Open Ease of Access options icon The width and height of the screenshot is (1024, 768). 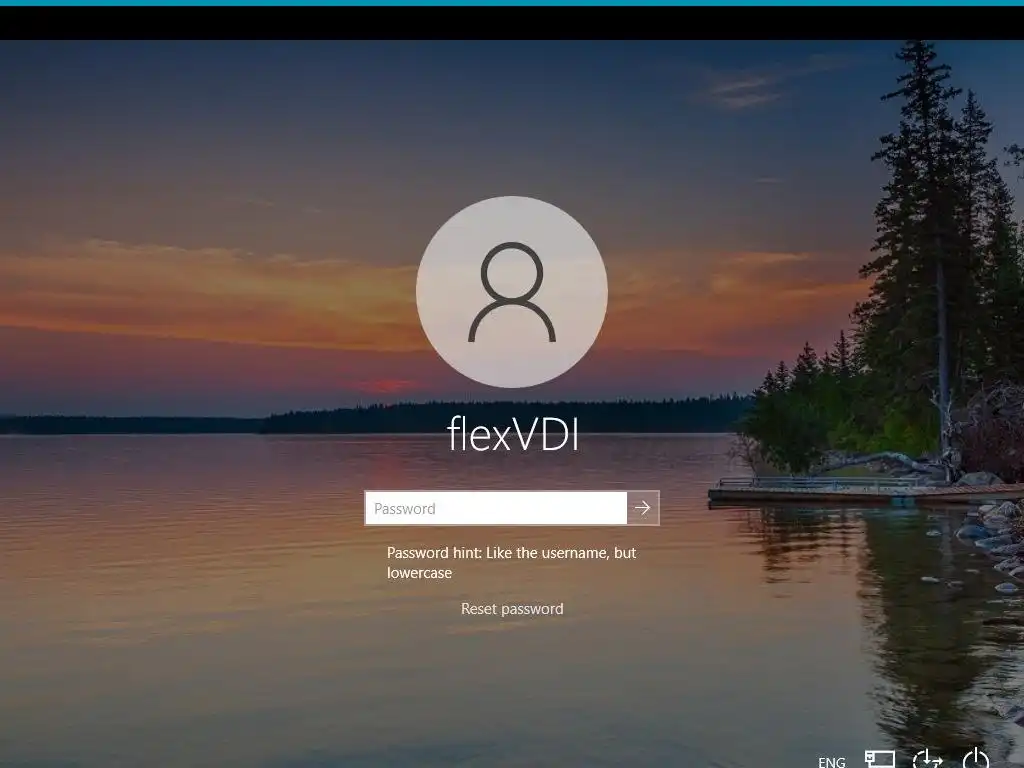pyautogui.click(x=927, y=760)
